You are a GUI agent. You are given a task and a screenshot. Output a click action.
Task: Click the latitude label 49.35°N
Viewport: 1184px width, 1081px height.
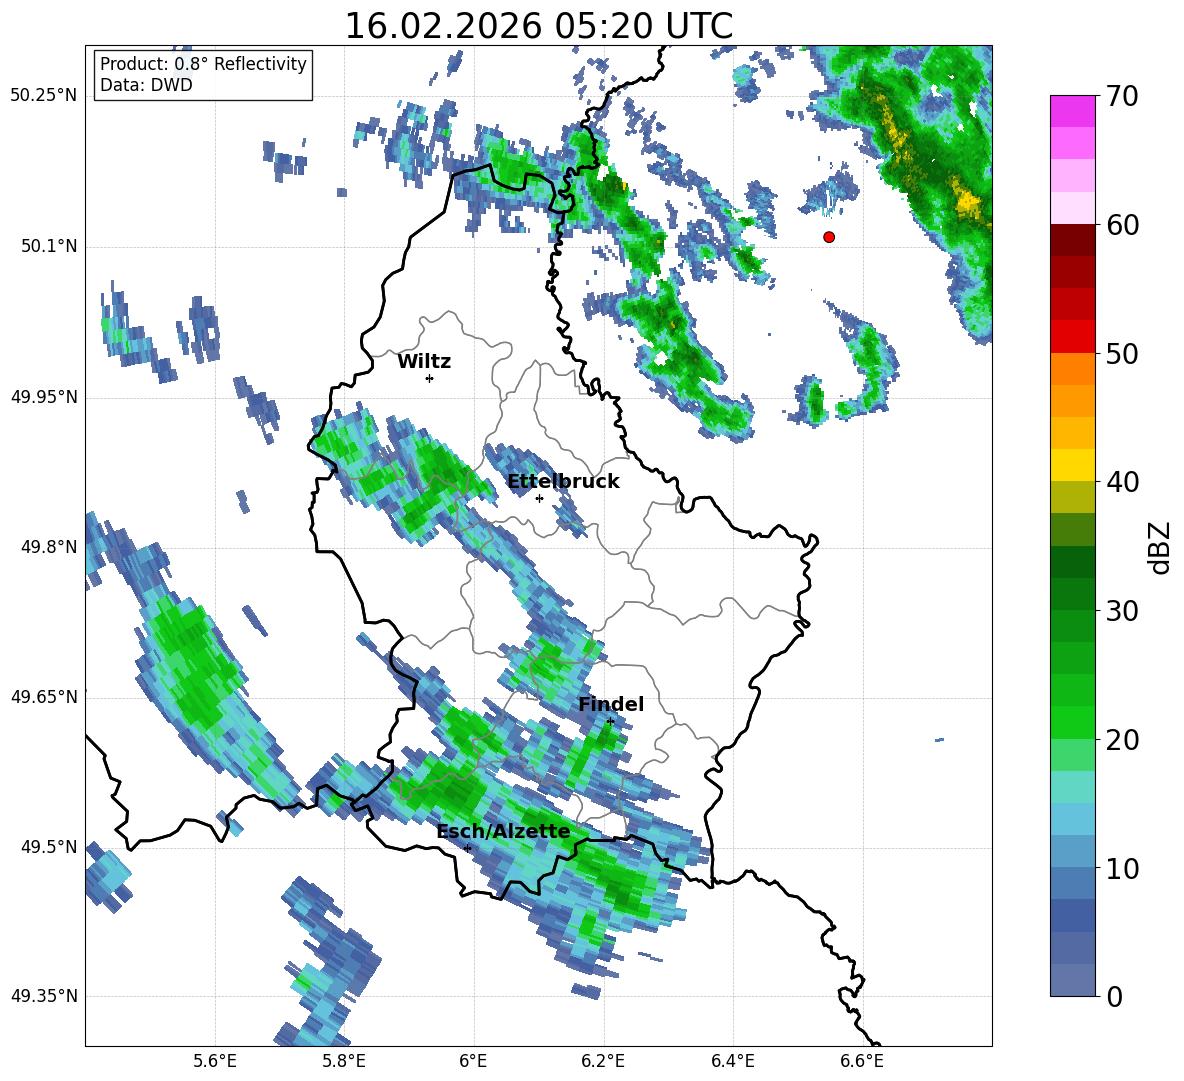point(44,996)
